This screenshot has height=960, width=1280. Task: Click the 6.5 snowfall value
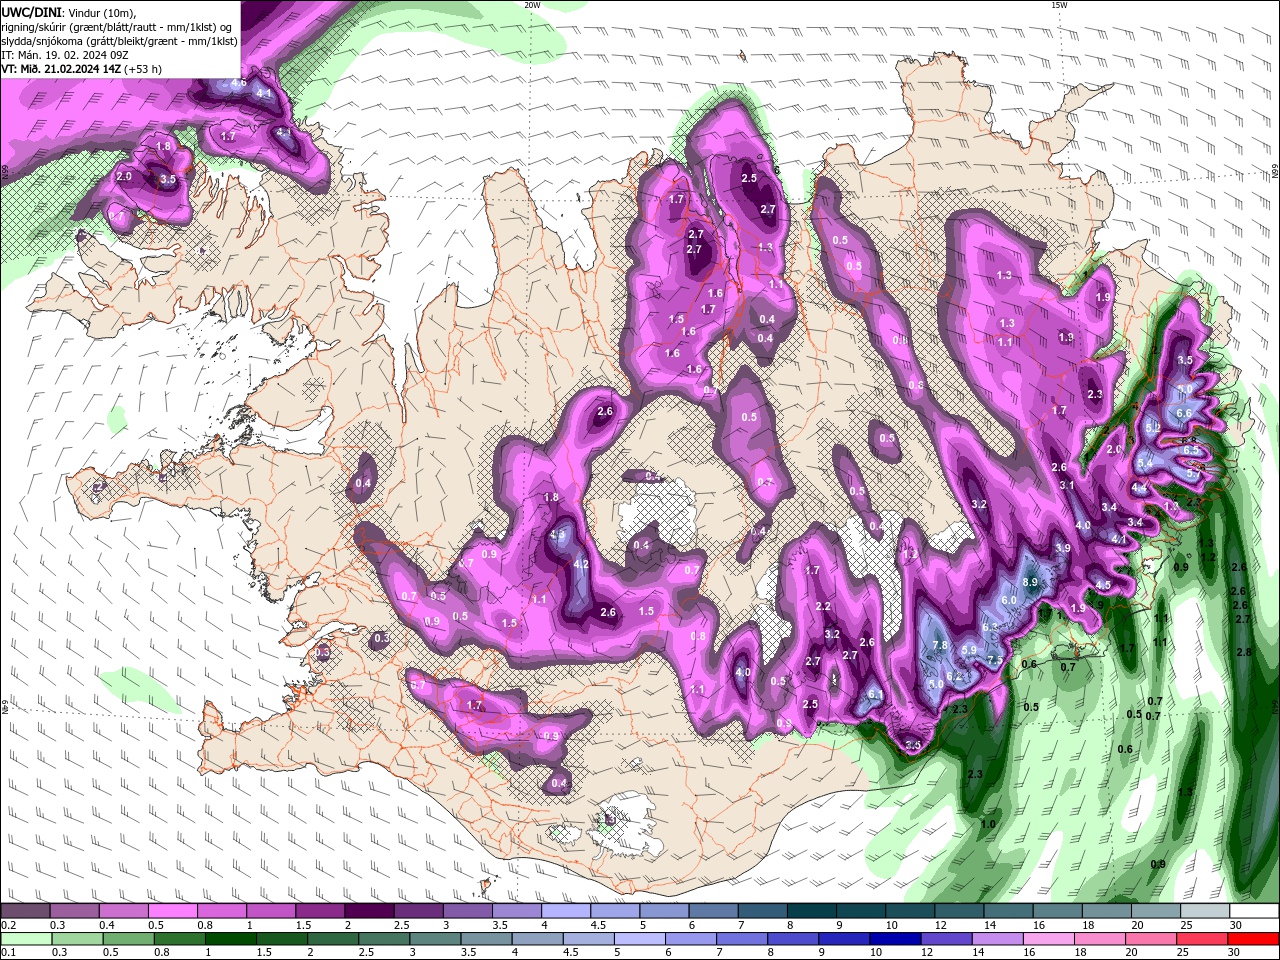pos(1191,450)
